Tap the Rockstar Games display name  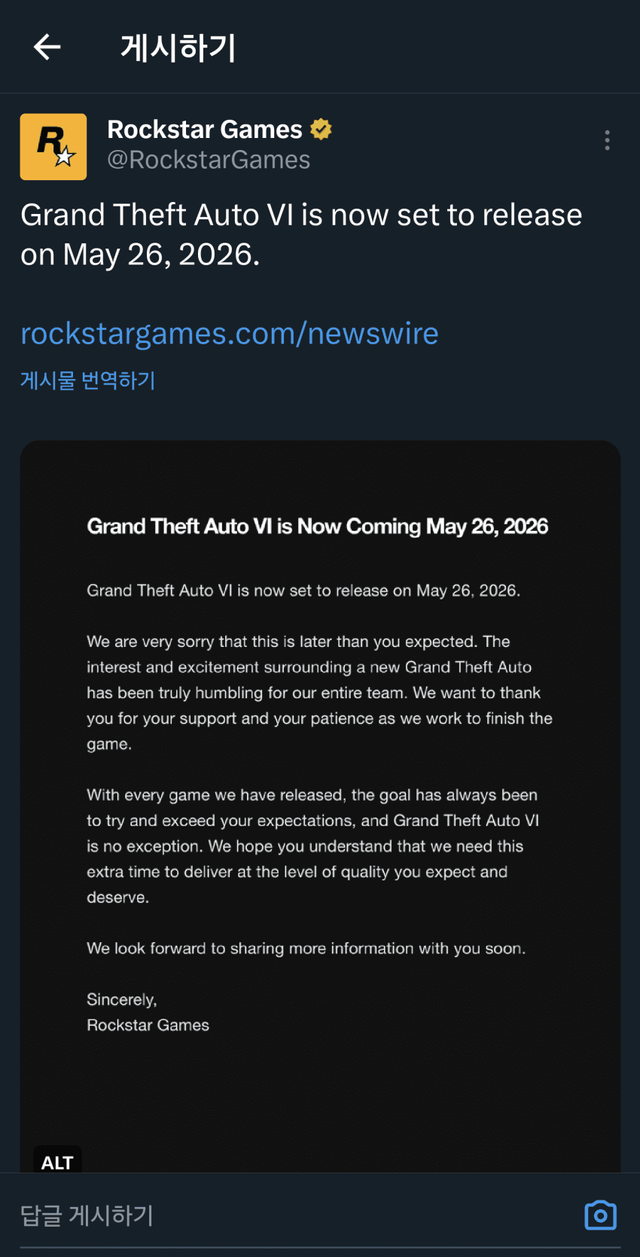coord(204,130)
